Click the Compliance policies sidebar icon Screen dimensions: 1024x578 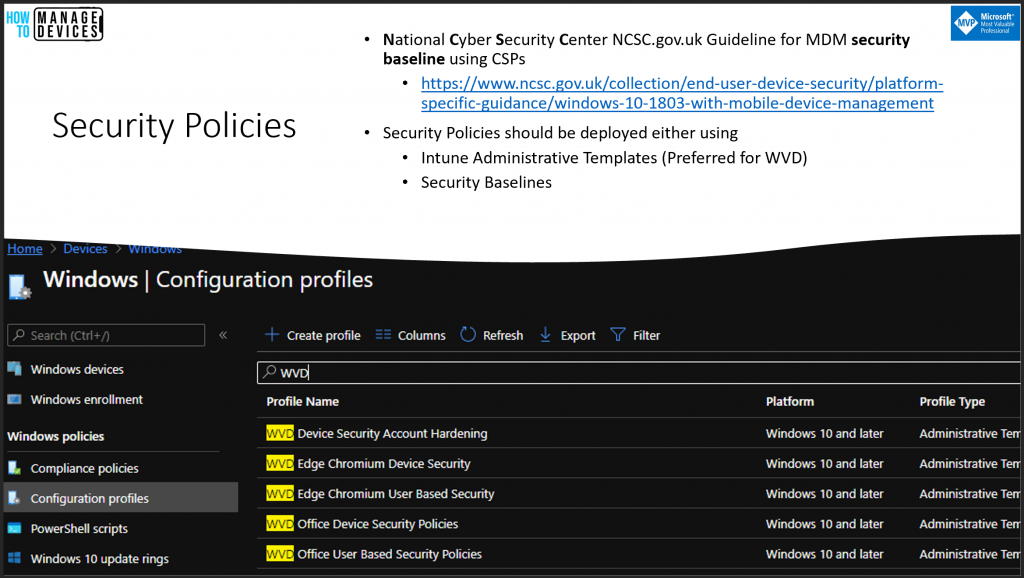coord(14,468)
